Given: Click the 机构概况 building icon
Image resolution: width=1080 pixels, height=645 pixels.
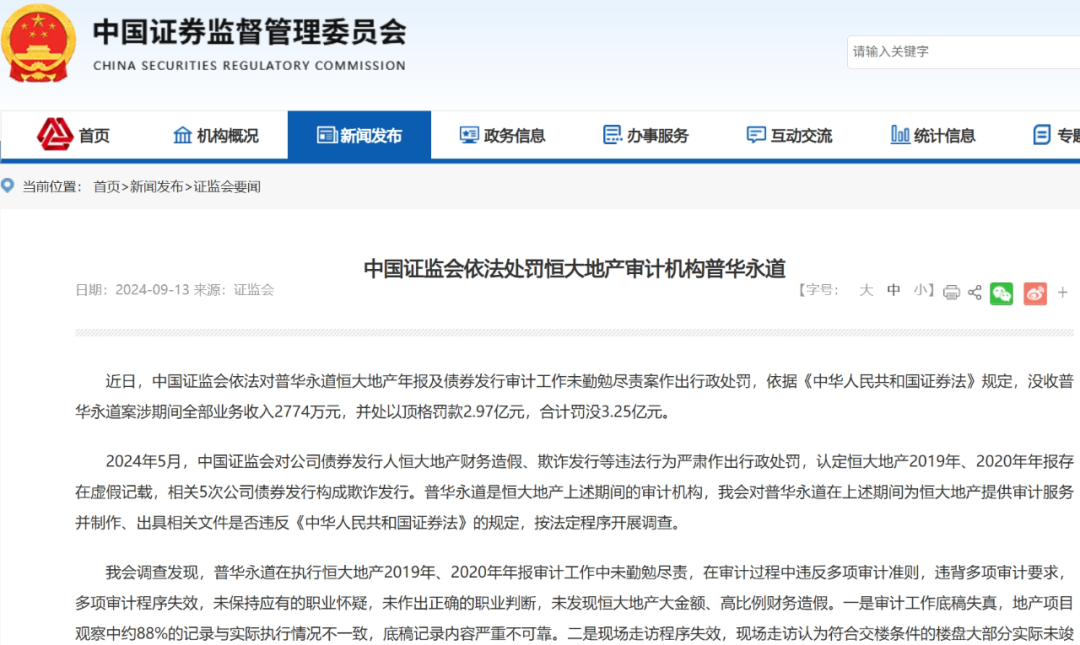Looking at the screenshot, I should (182, 135).
